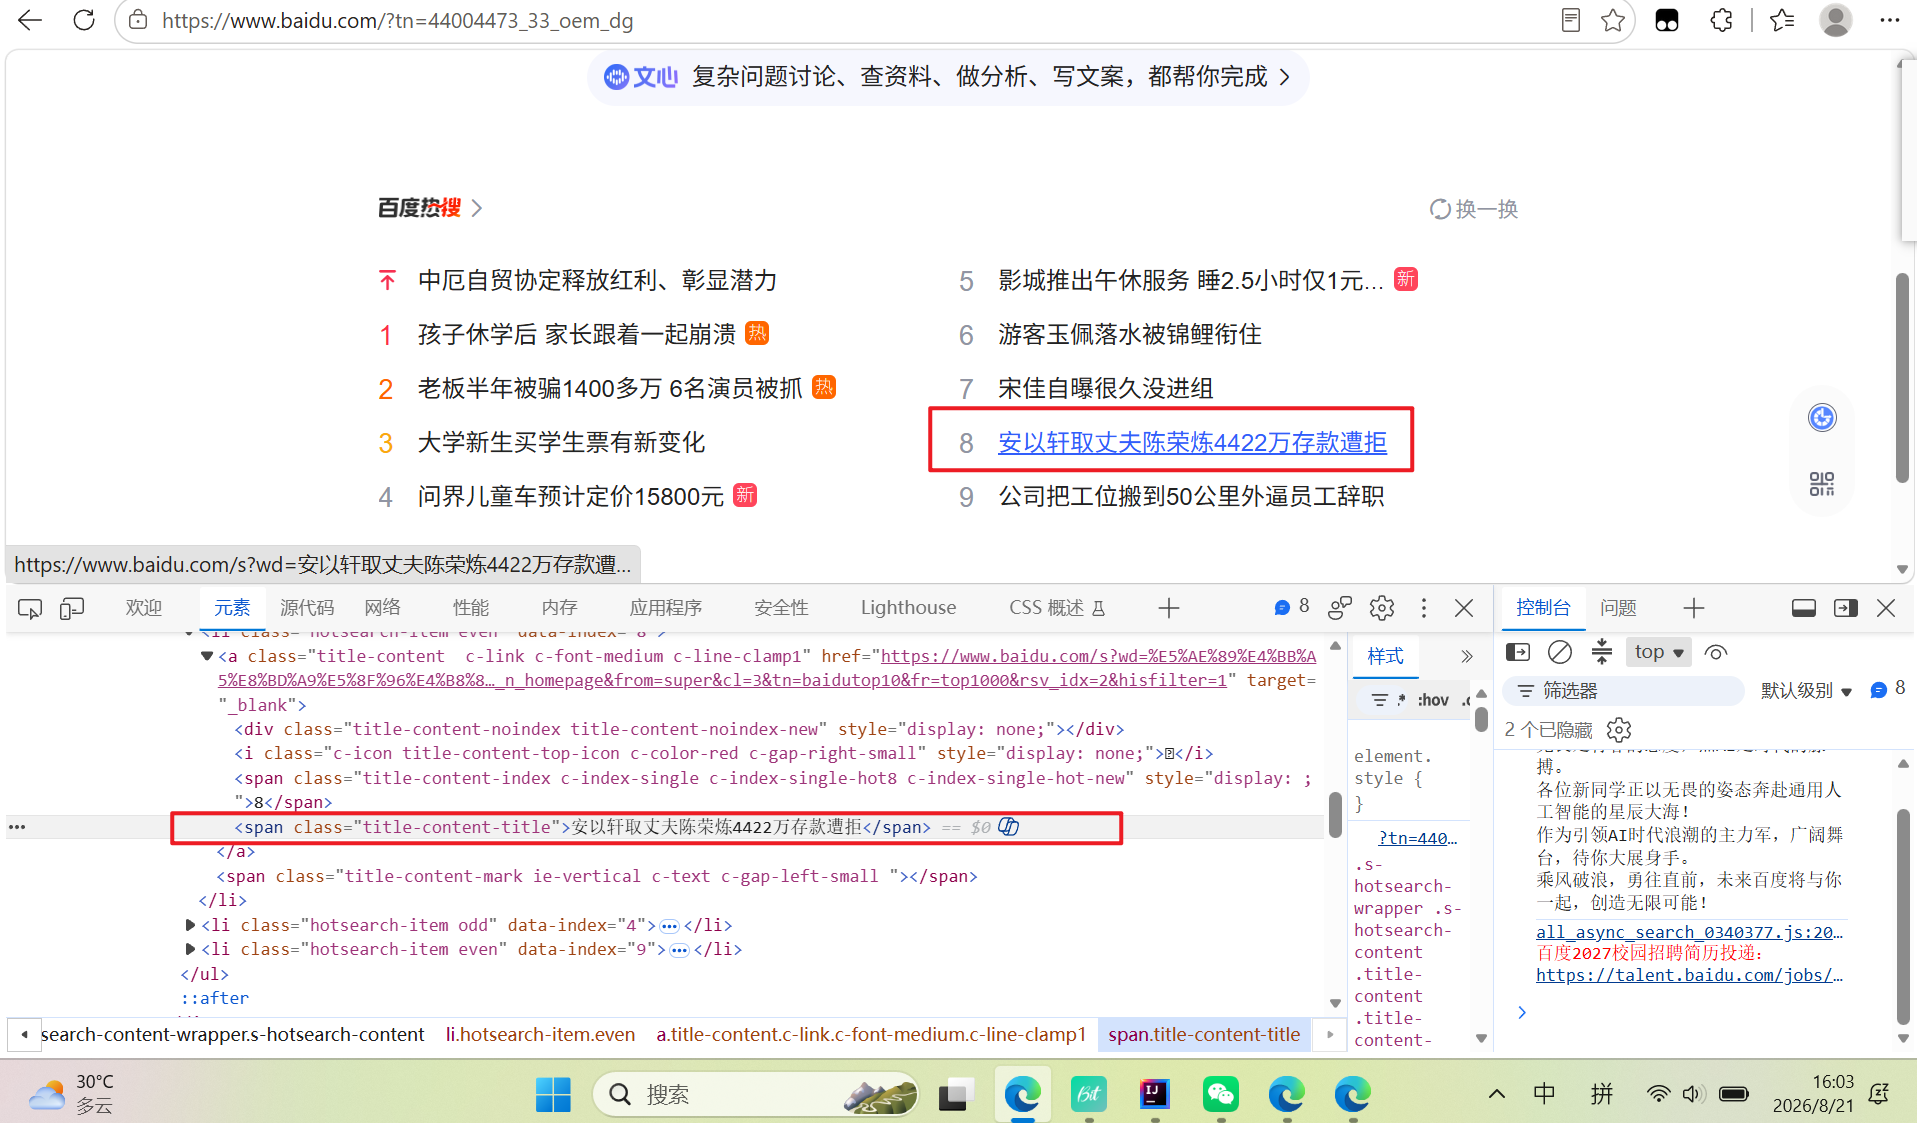Refresh the Baidu page
1917x1123 pixels.
pyautogui.click(x=84, y=20)
